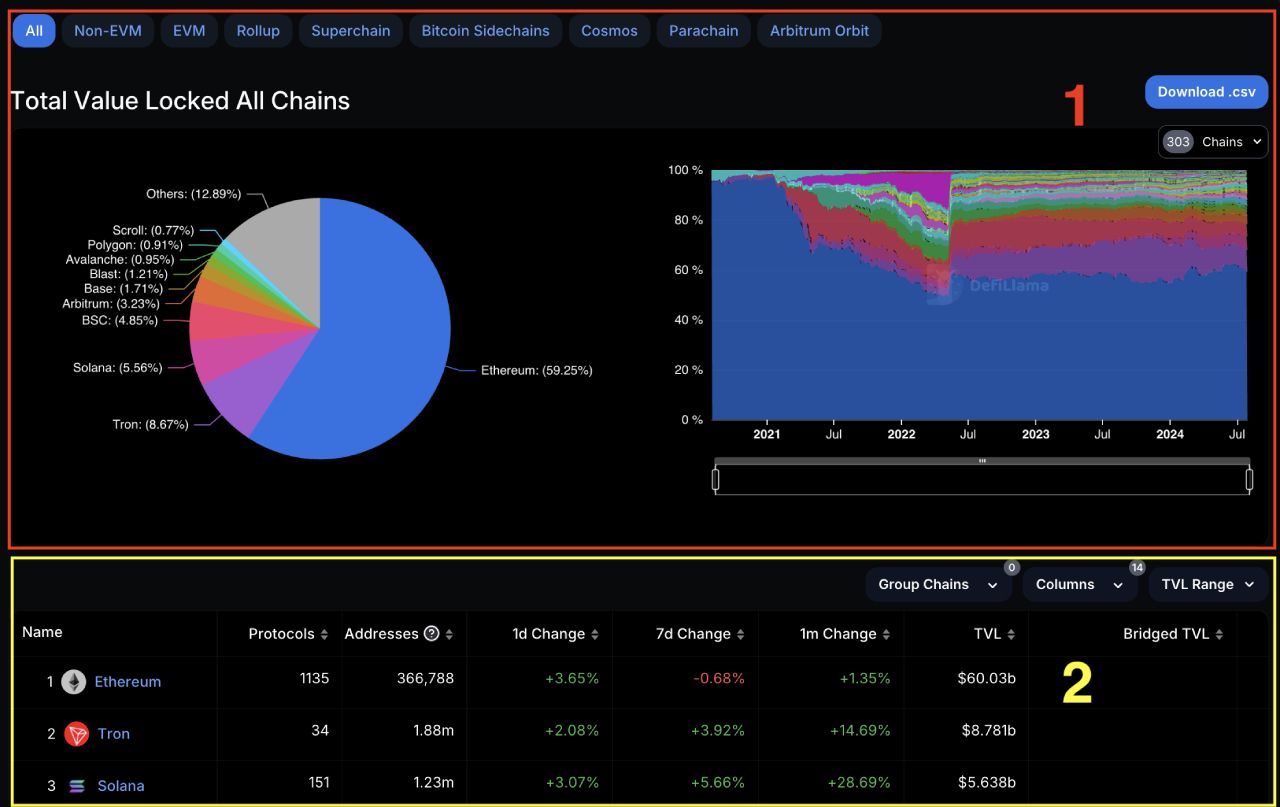1280x807 pixels.
Task: Sort by TVL column arrows
Action: (x=1011, y=634)
